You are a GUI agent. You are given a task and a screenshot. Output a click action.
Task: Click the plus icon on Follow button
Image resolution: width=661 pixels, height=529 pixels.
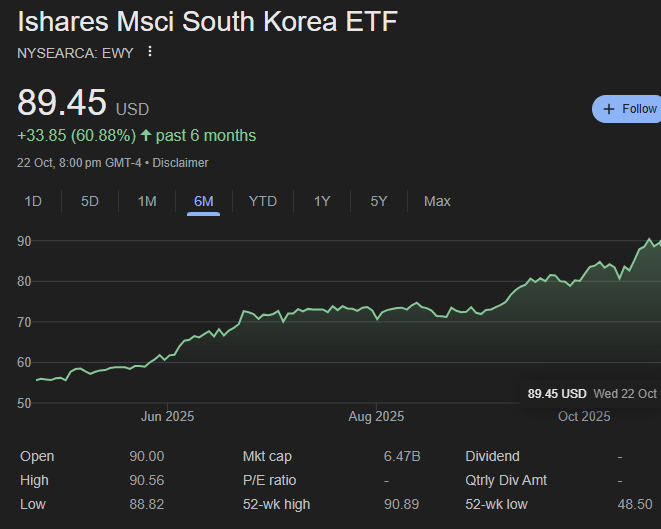tap(609, 109)
